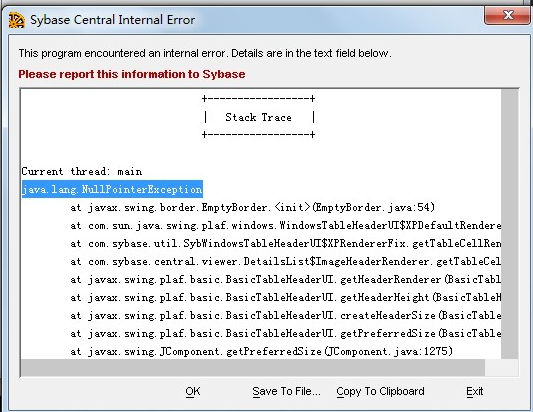The height and width of the screenshot is (412, 533).
Task: Click the vertical scrollbar of the stack trace
Action: pyautogui.click(x=510, y=224)
